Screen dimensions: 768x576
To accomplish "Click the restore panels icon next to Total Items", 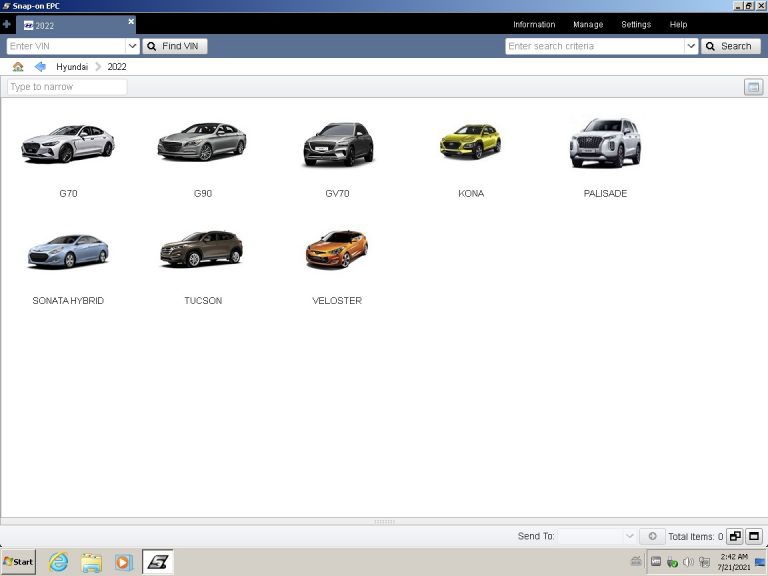I will pos(735,537).
